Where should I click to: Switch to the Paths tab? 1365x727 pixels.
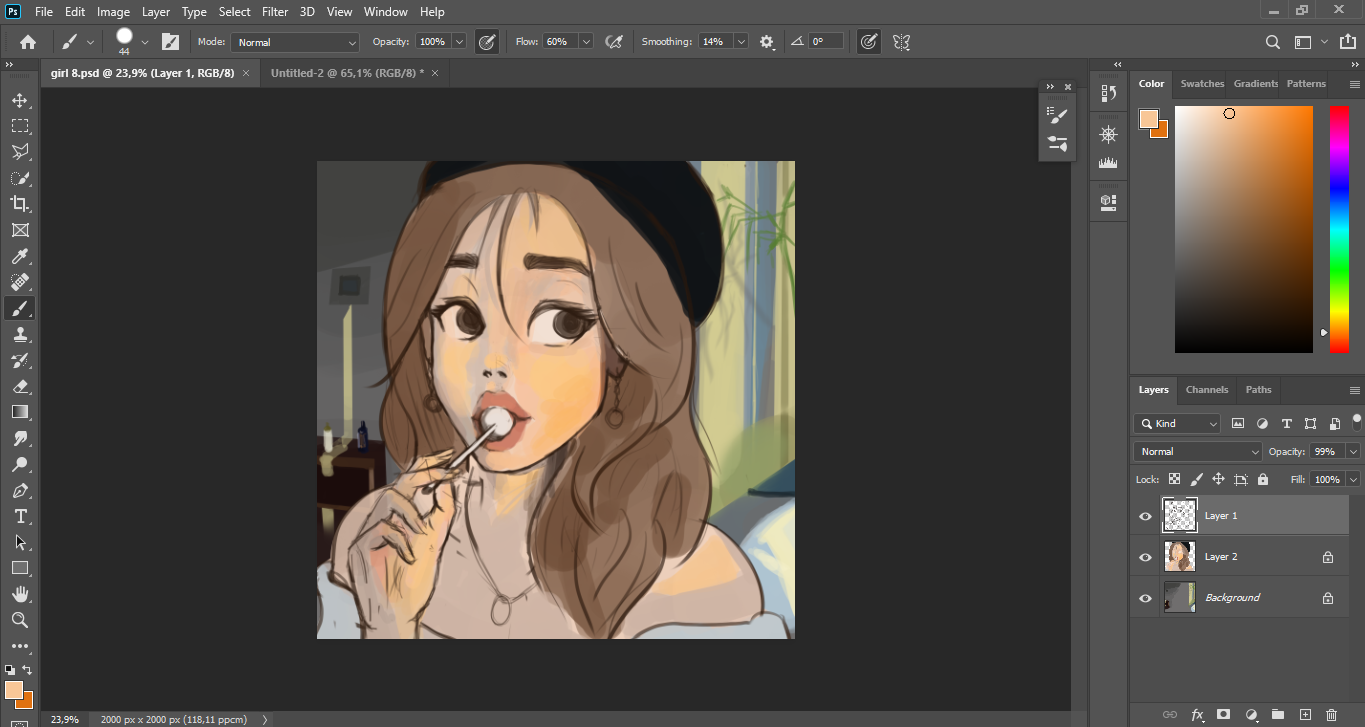click(x=1259, y=389)
